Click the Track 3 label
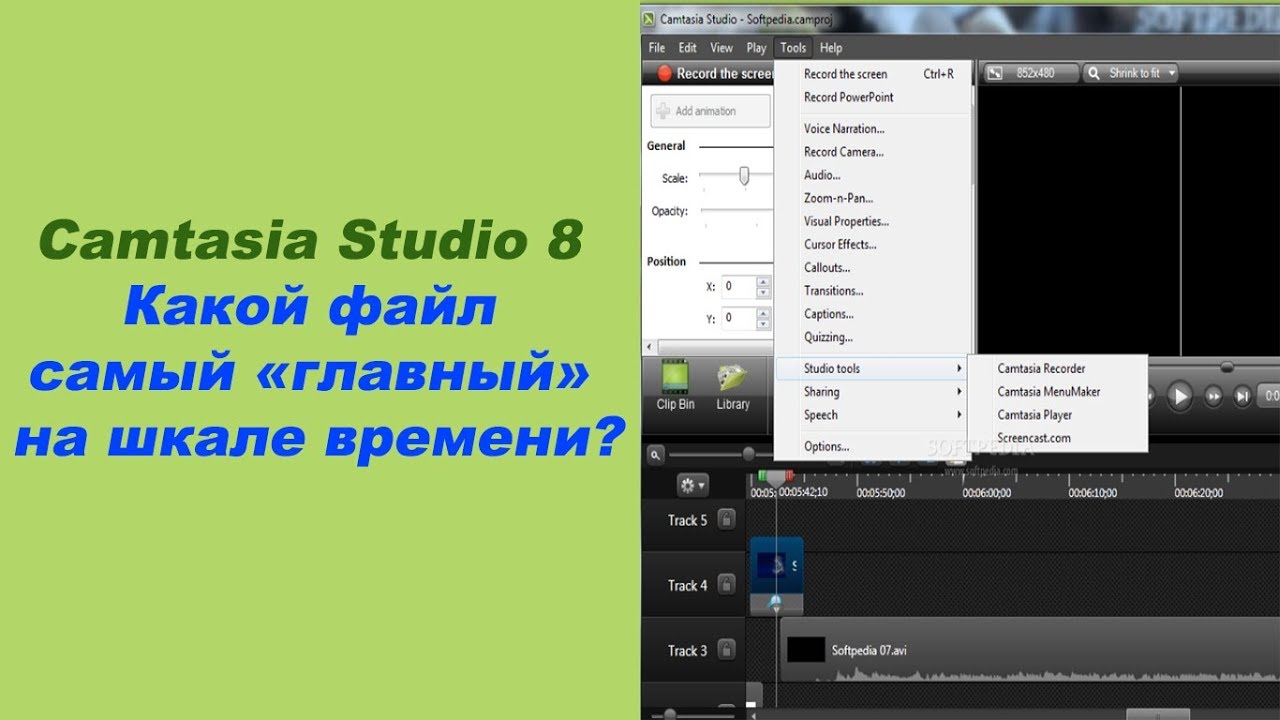Viewport: 1280px width, 720px height. [687, 651]
